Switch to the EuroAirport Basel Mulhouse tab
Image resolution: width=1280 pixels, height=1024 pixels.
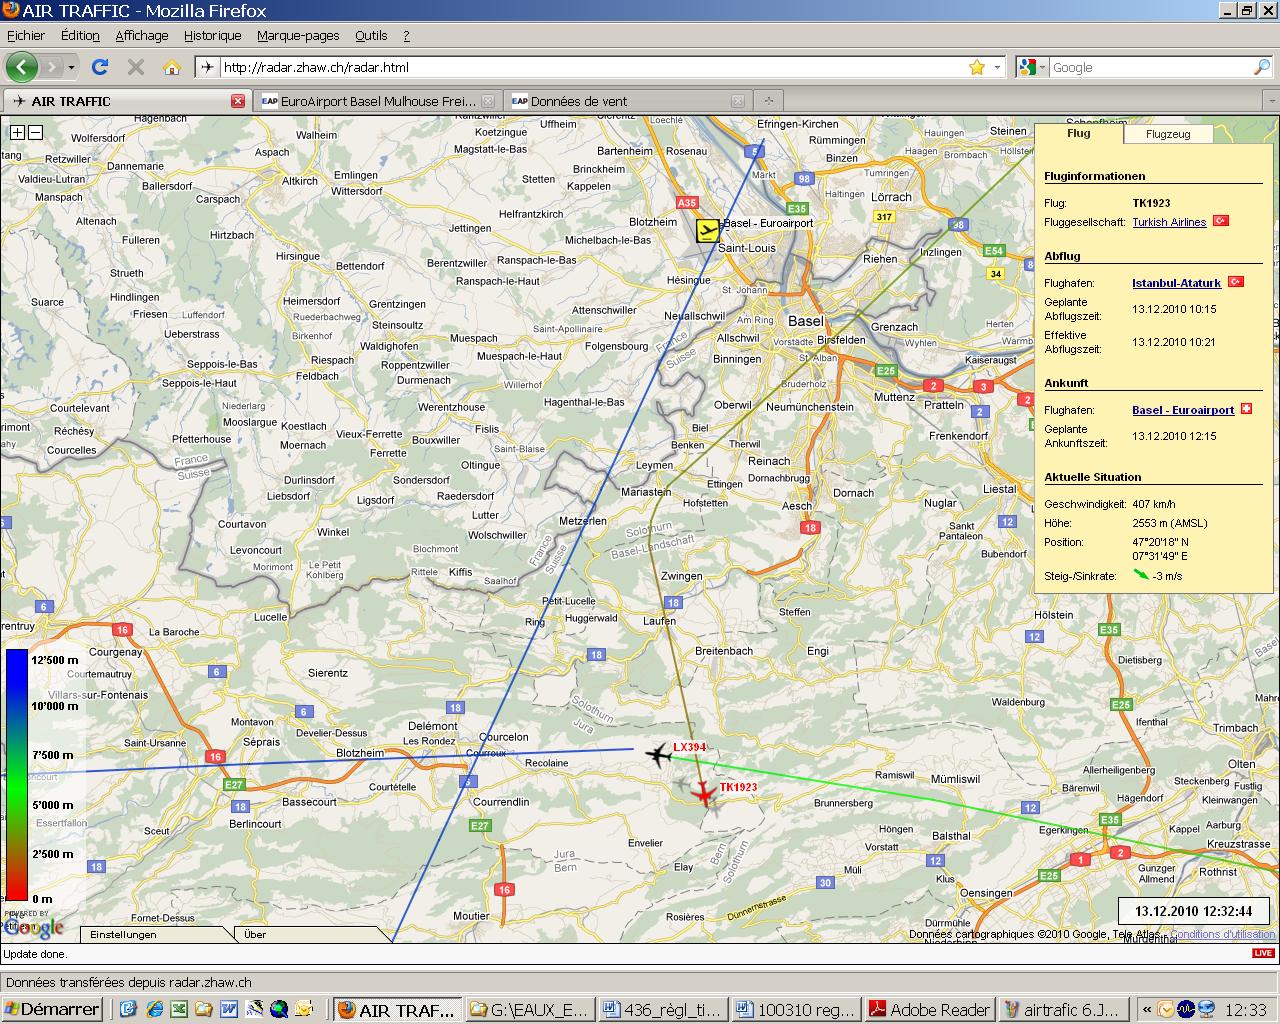click(378, 101)
